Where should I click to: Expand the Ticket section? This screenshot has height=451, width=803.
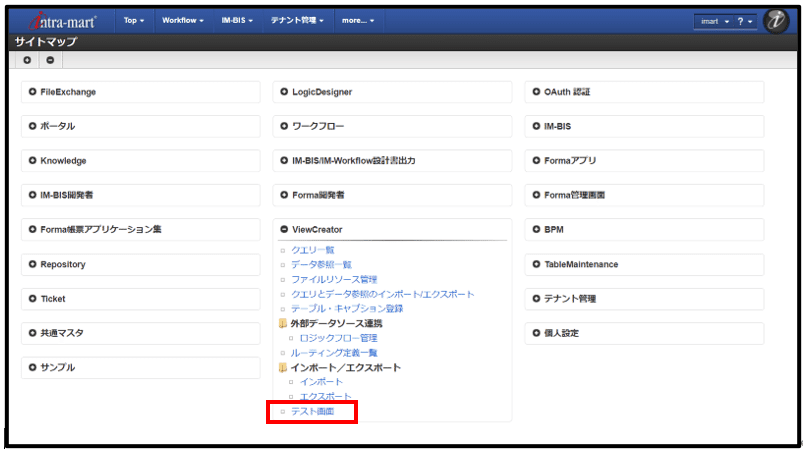tap(140, 299)
